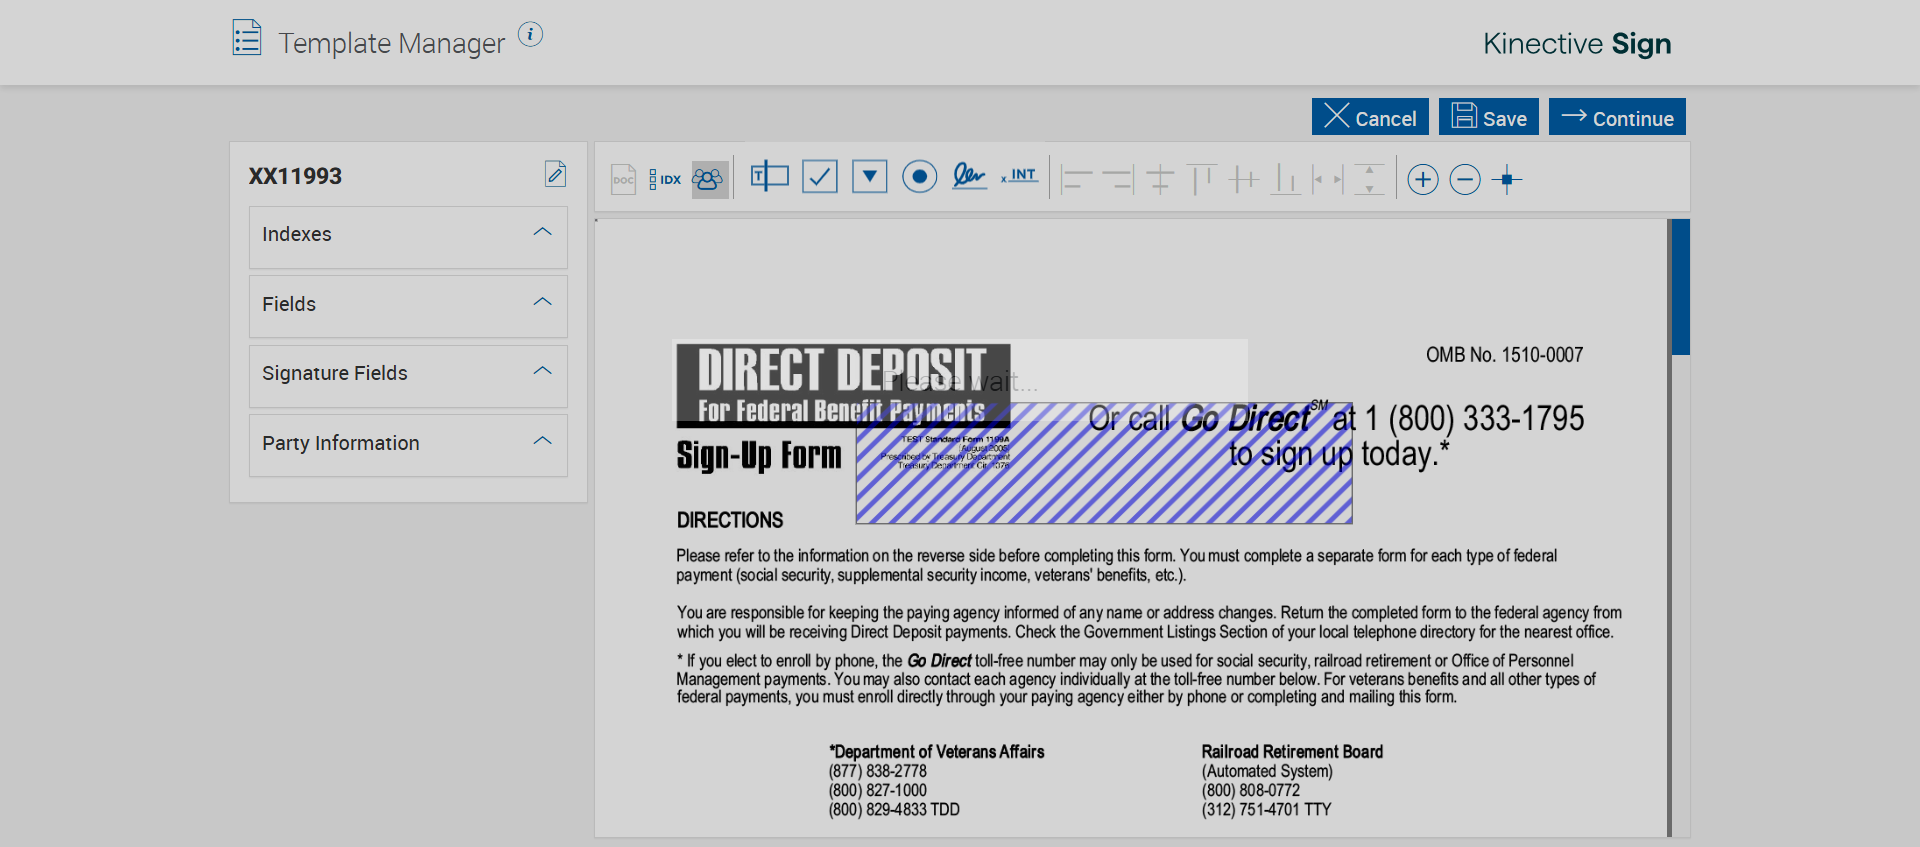Add a dropdown field tool
Image resolution: width=1920 pixels, height=847 pixels.
click(870, 177)
